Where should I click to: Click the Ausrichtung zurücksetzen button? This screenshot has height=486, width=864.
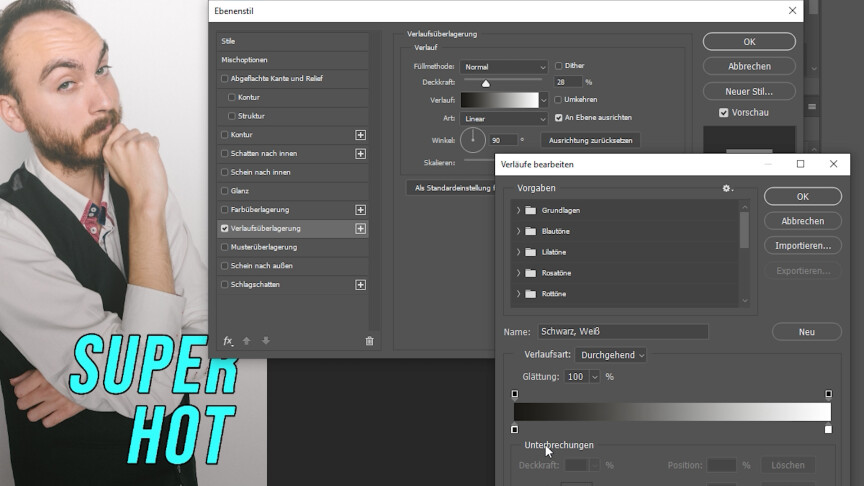click(590, 140)
